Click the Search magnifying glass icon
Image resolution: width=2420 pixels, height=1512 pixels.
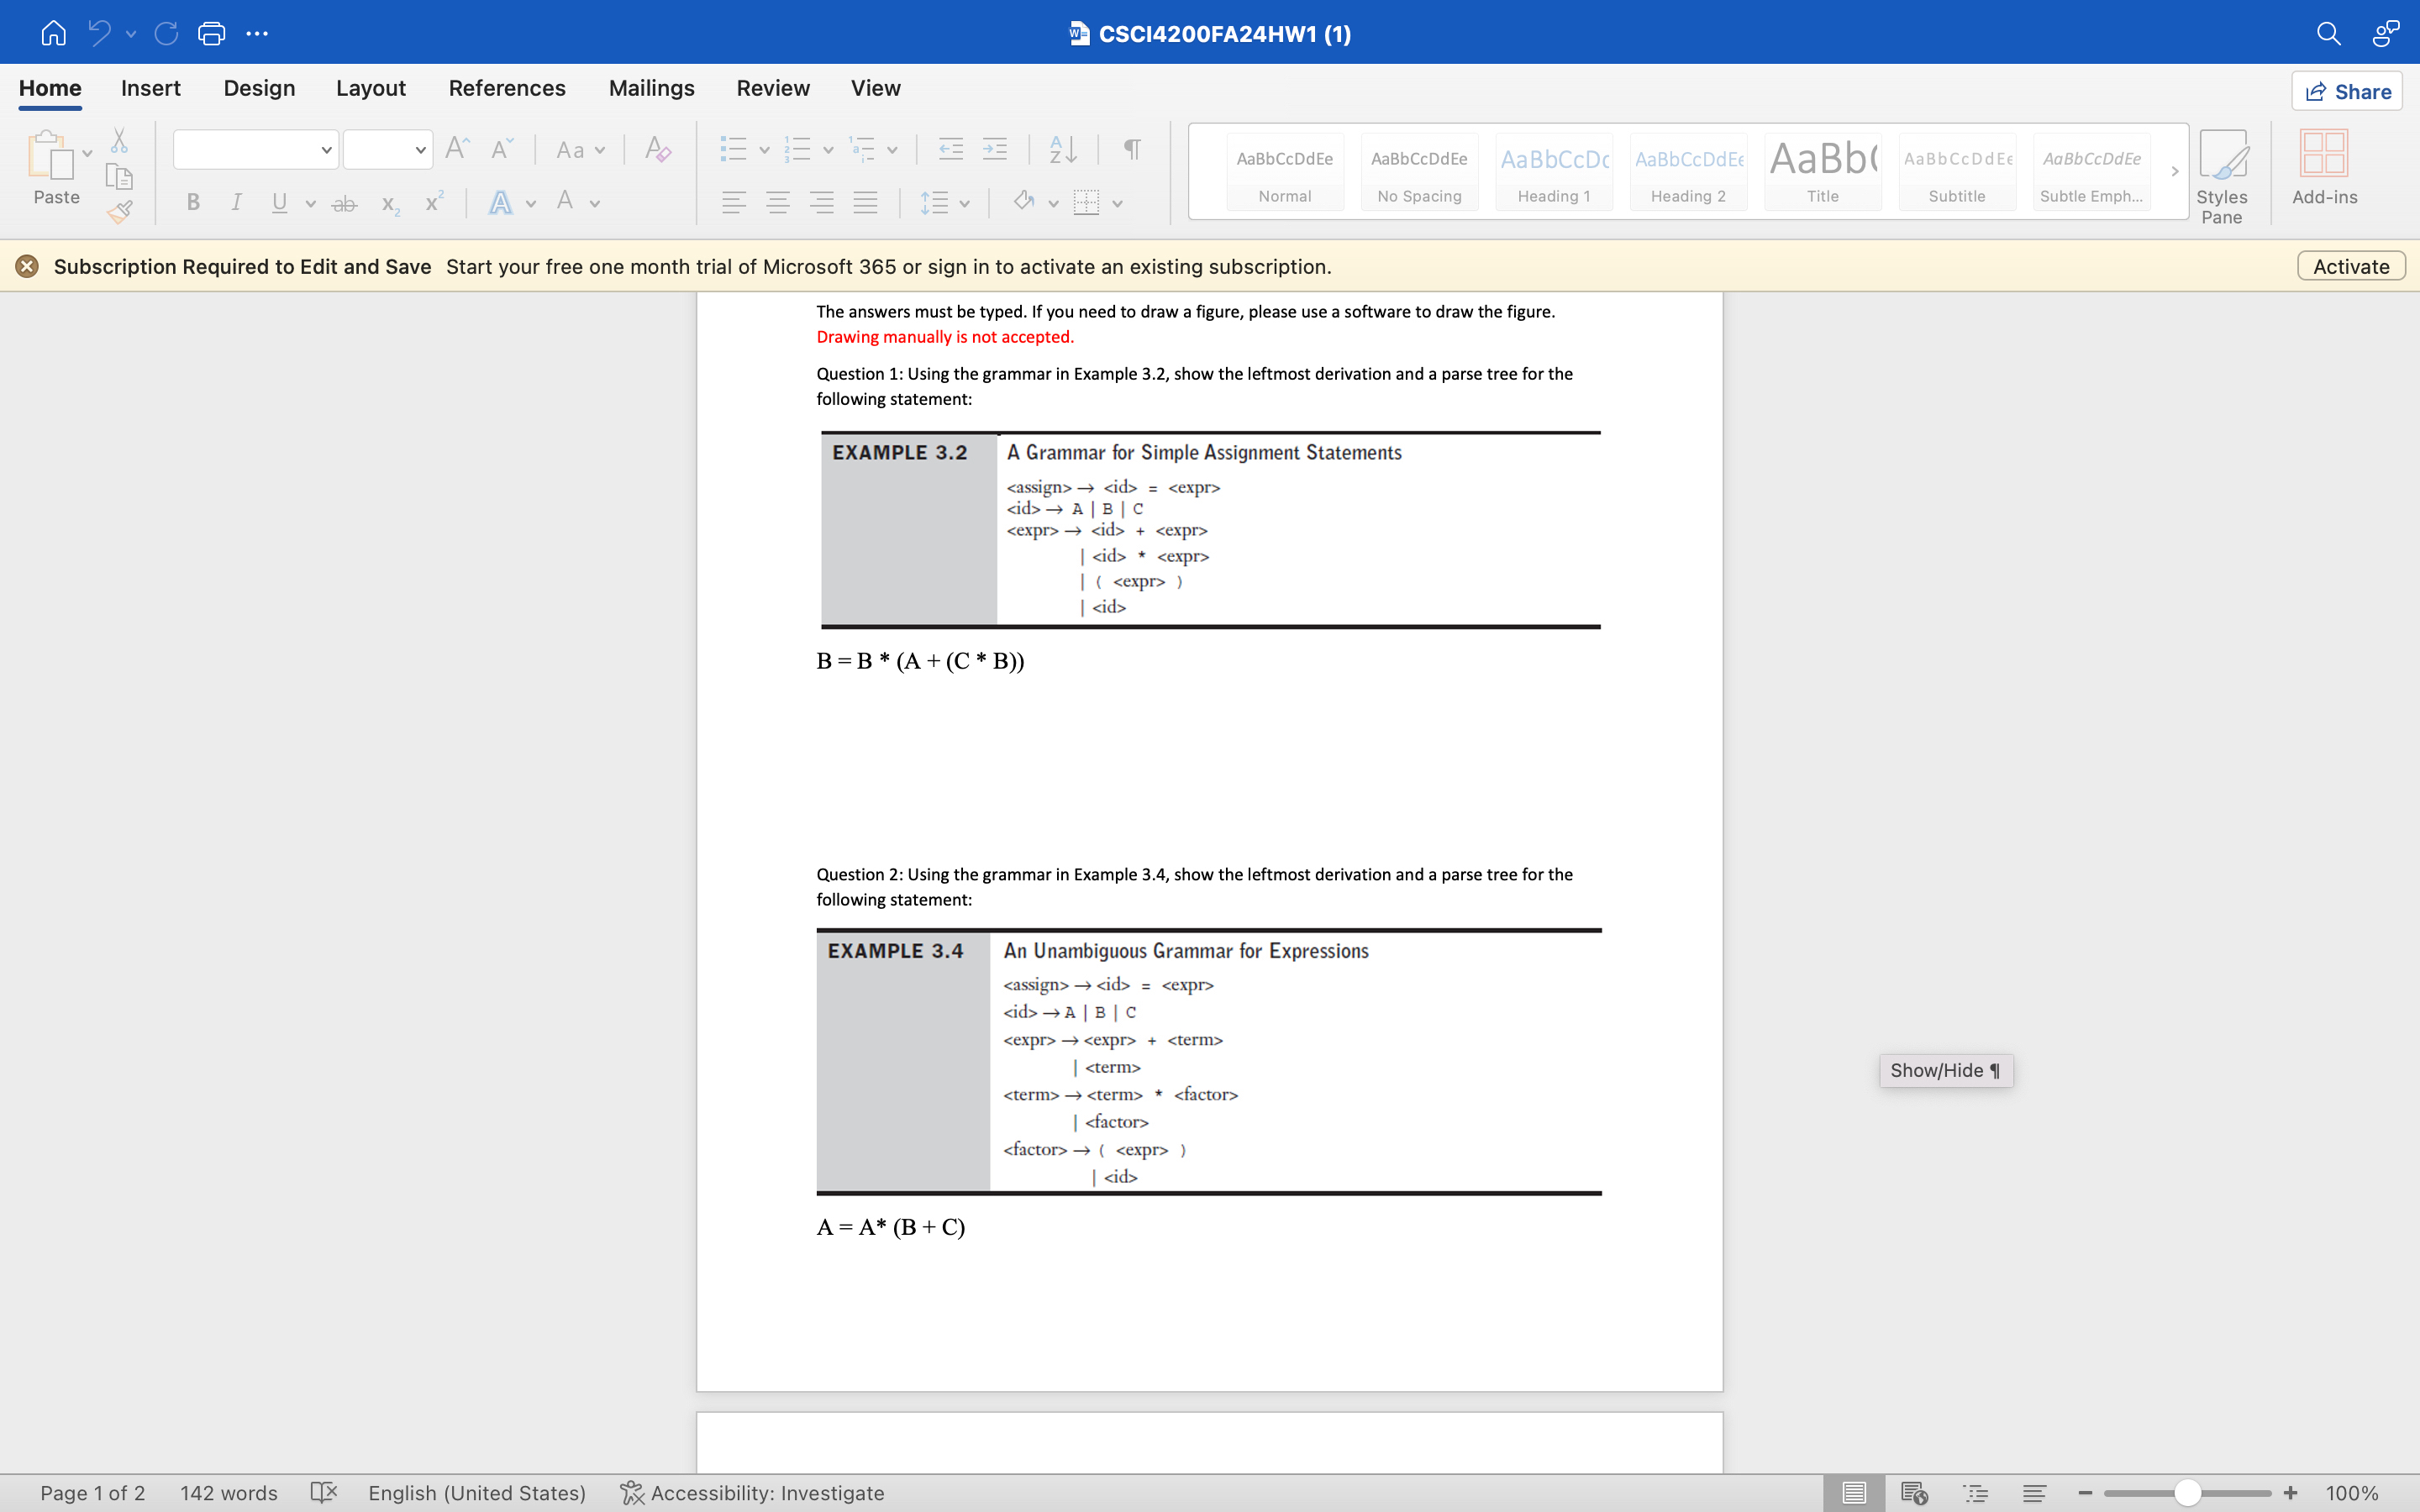2328,33
